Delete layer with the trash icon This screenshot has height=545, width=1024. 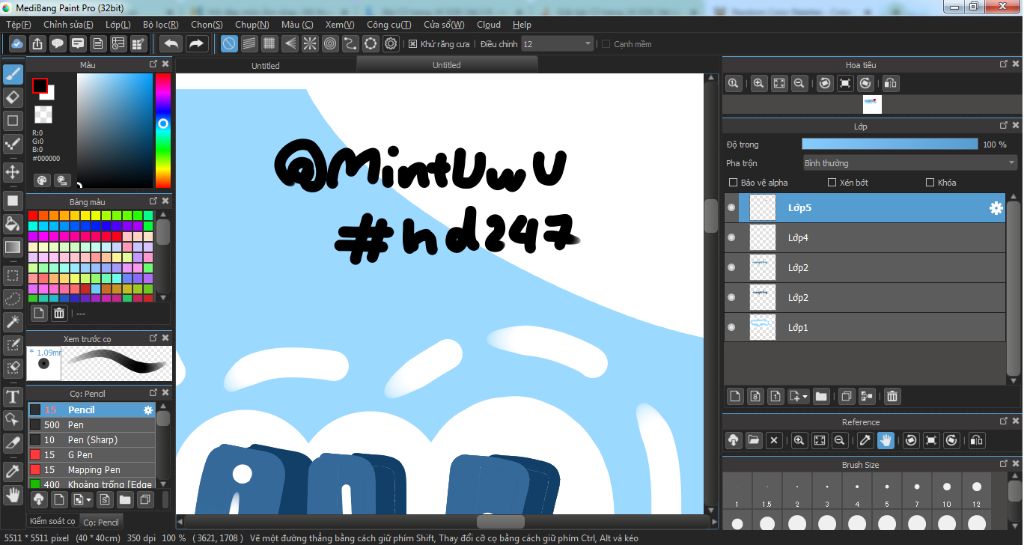click(892, 396)
